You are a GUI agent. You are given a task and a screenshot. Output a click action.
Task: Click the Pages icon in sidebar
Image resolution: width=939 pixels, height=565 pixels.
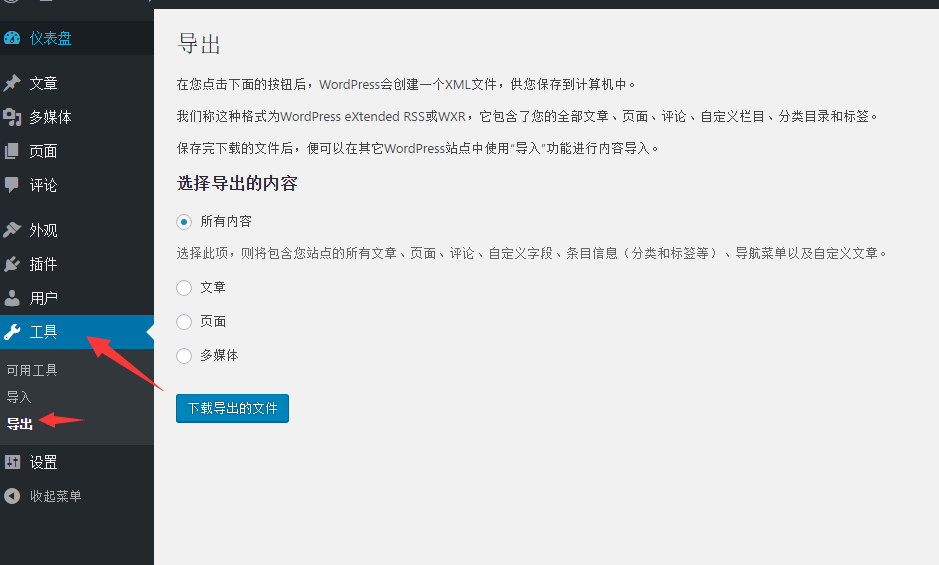pyautogui.click(x=12, y=151)
